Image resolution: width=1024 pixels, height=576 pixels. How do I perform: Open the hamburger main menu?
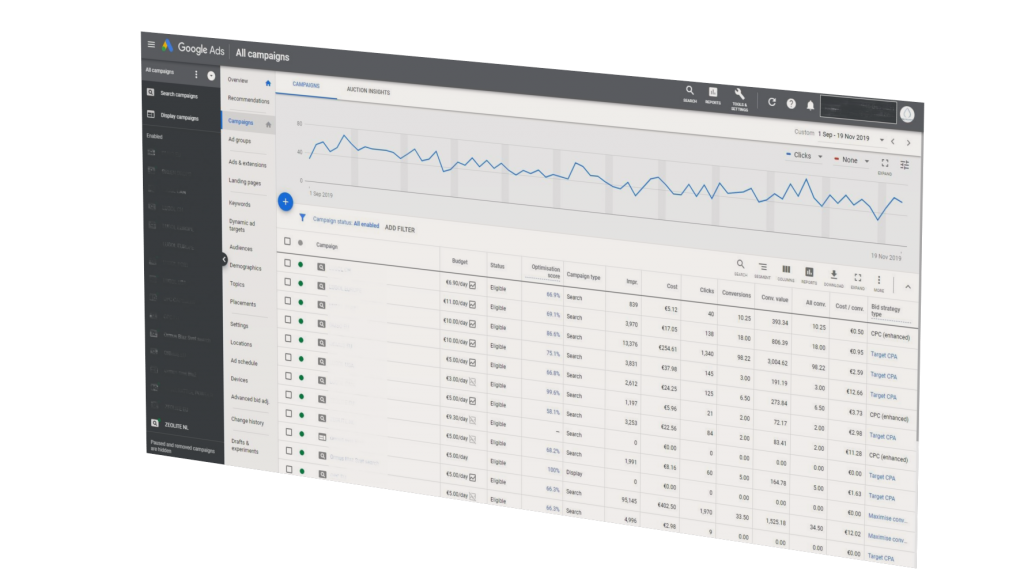coord(151,44)
